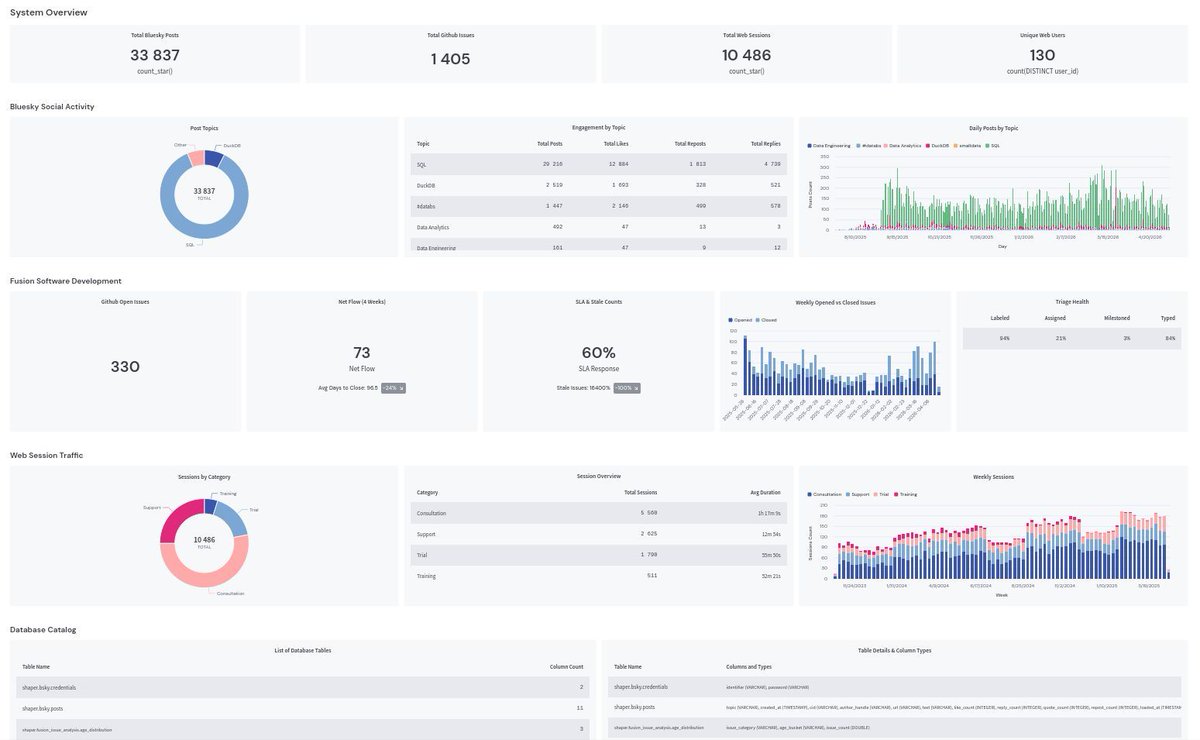
Task: Click Total Github Issues value 1 405
Action: [450, 59]
